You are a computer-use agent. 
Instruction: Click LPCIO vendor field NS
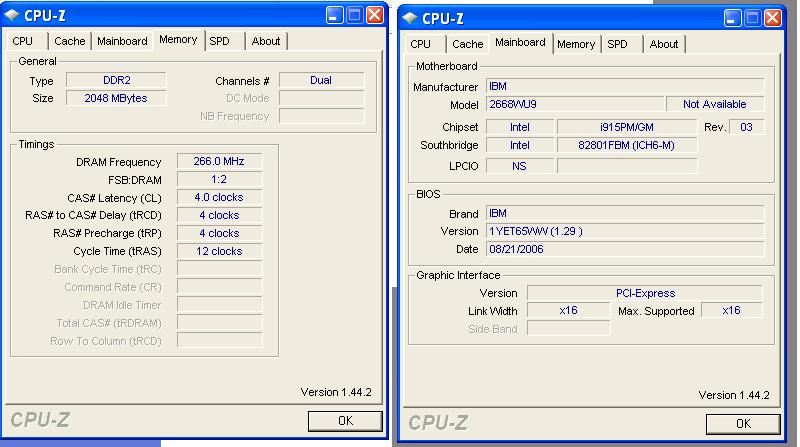pos(520,166)
